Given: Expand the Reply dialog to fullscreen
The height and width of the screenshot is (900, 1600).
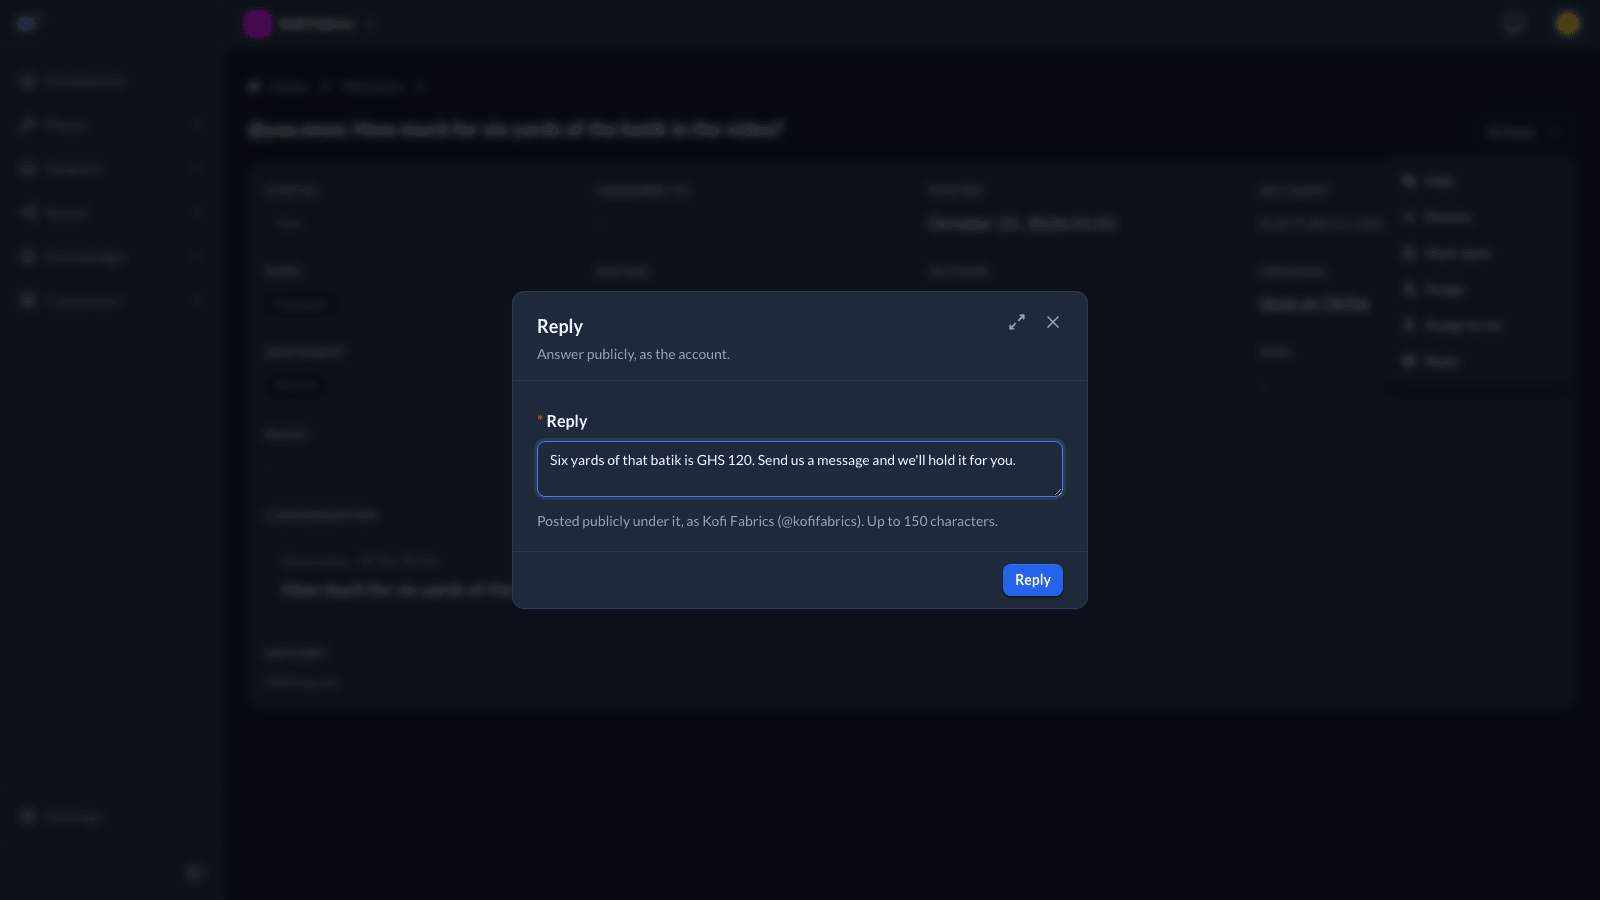Looking at the screenshot, I should coord(1017,322).
